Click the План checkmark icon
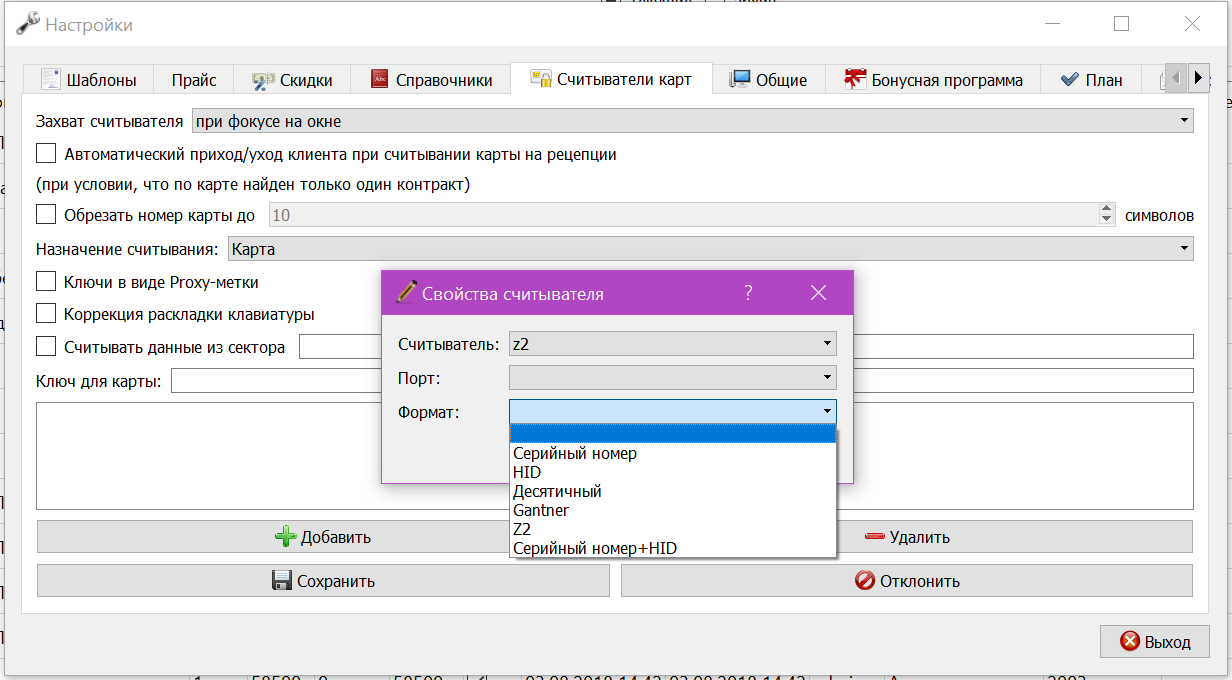Image resolution: width=1232 pixels, height=680 pixels. pyautogui.click(x=1069, y=80)
